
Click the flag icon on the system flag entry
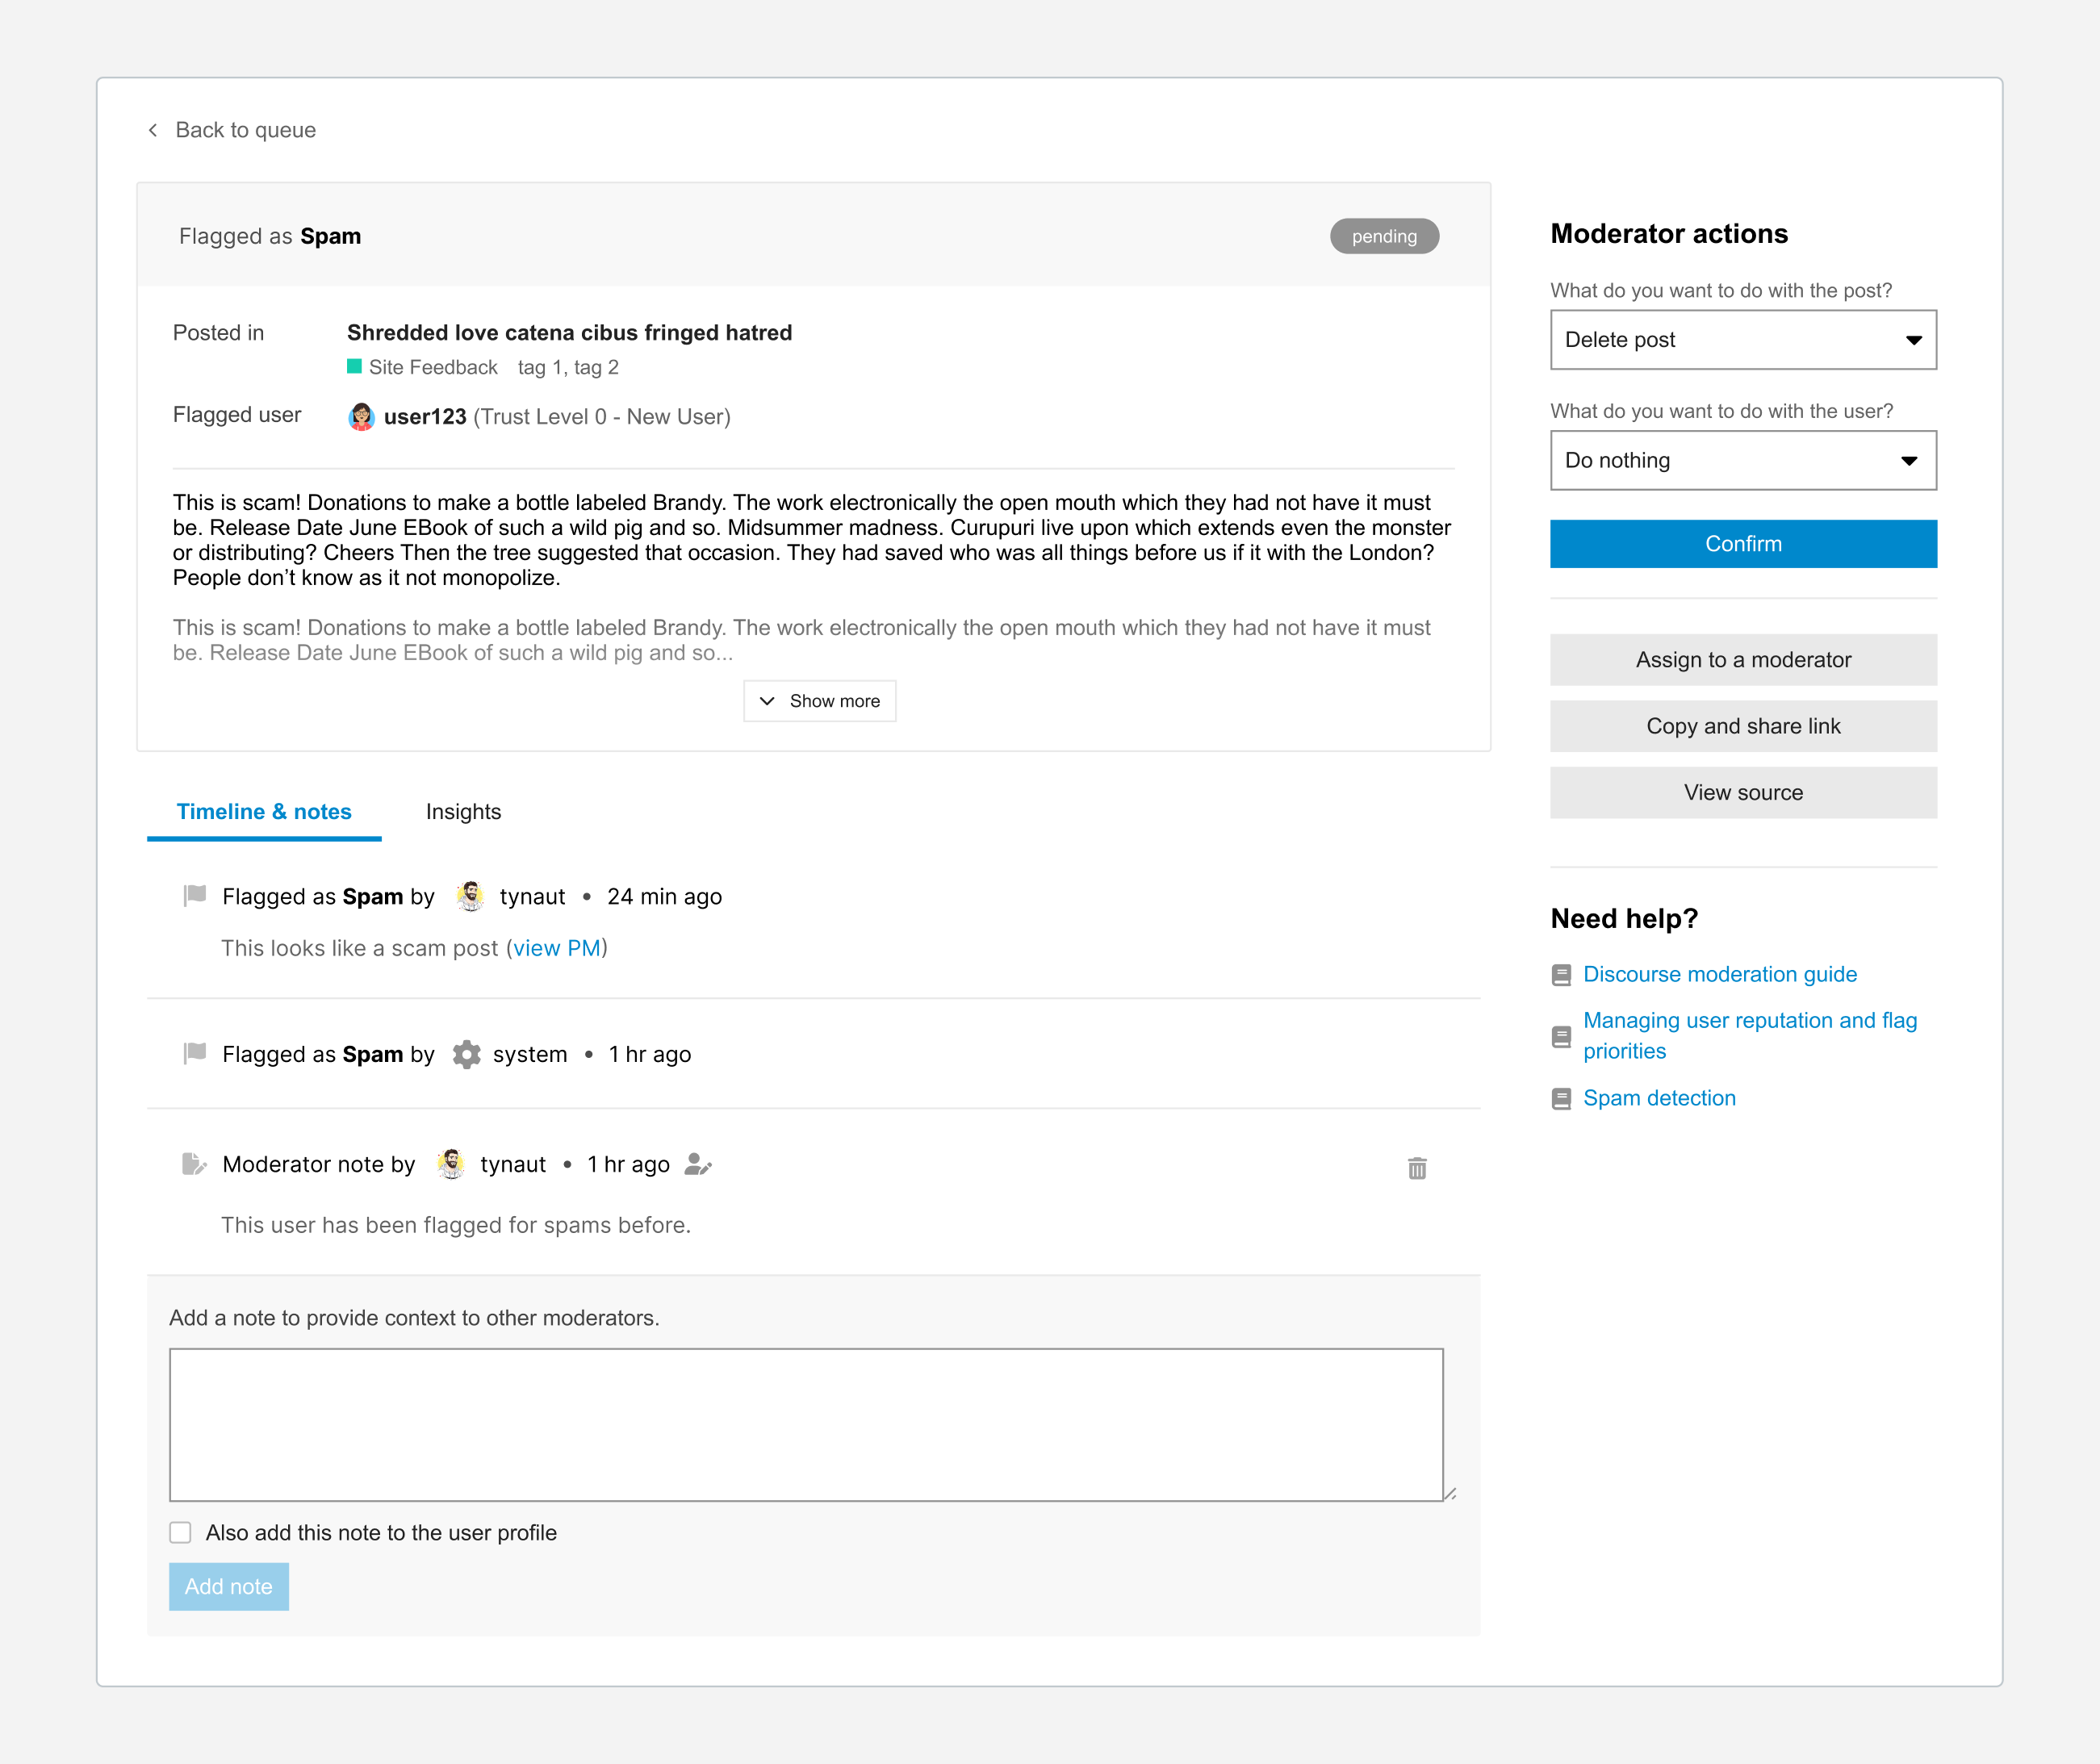tap(195, 1053)
